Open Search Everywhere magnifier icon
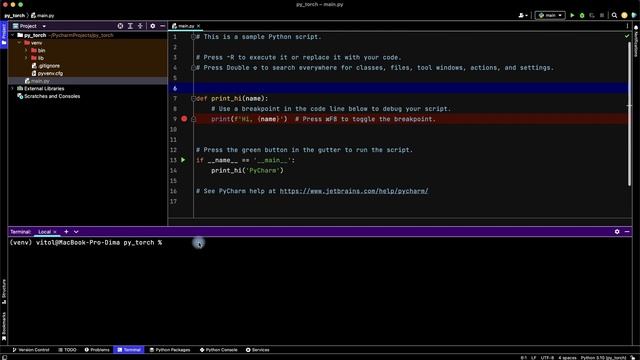 (x=614, y=16)
